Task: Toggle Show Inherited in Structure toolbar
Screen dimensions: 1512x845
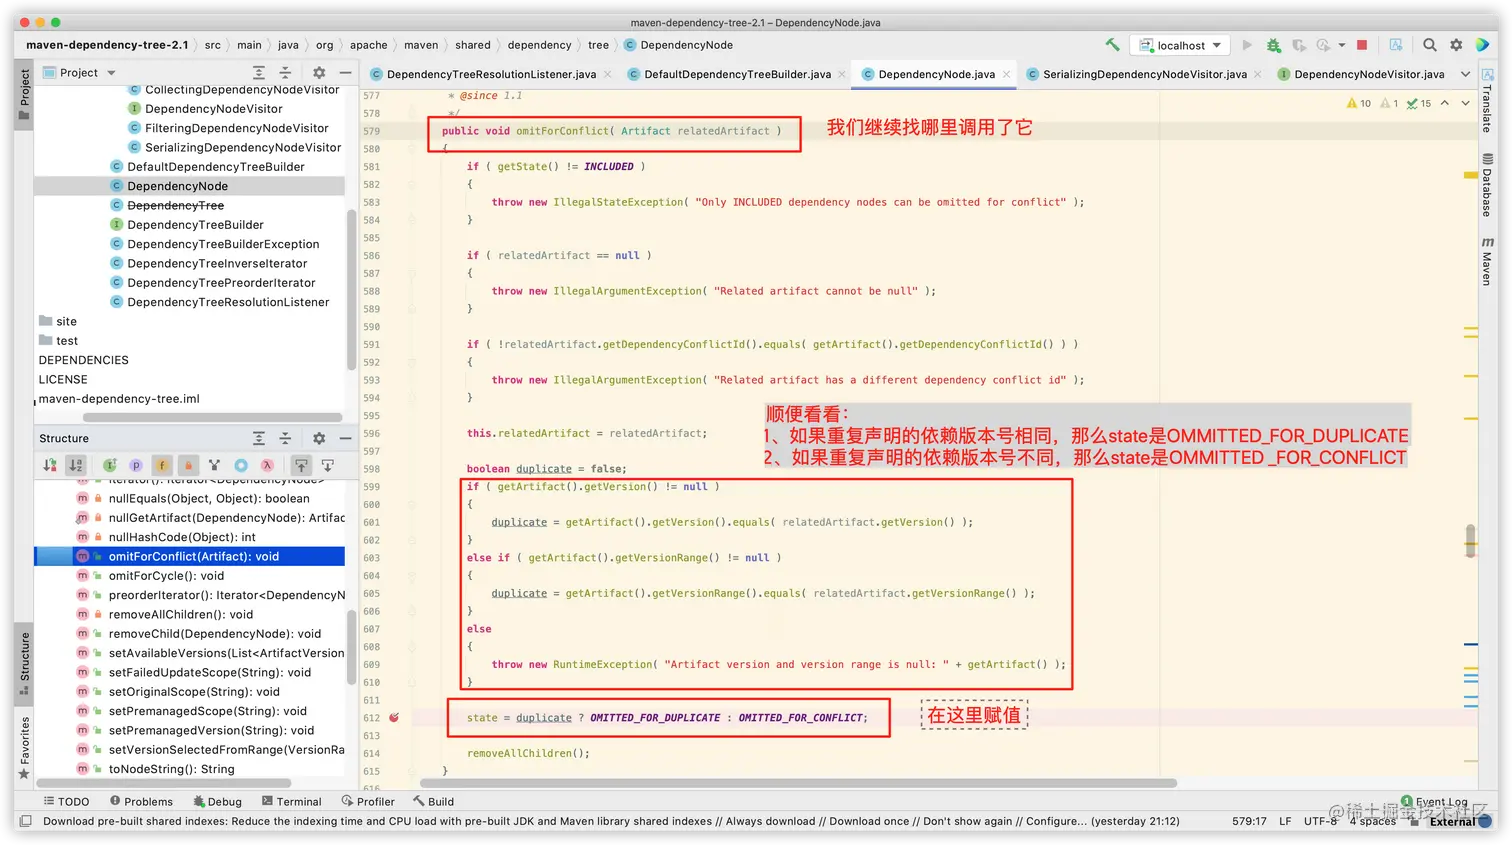Action: [x=110, y=465]
